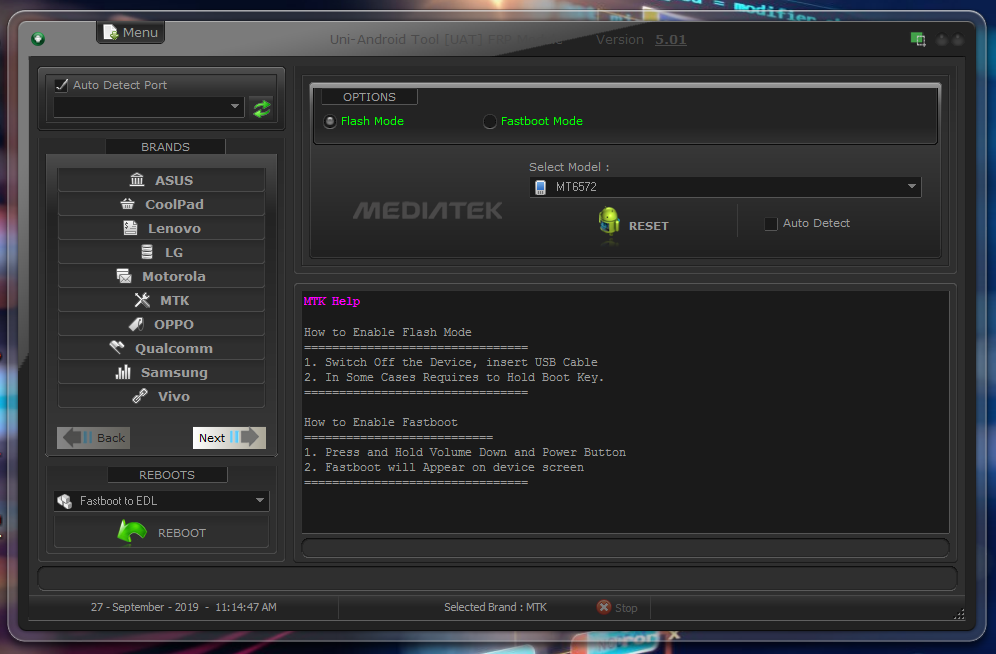Click the green monitor icon at top right
Screen dimensions: 996x654
pyautogui.click(x=918, y=39)
